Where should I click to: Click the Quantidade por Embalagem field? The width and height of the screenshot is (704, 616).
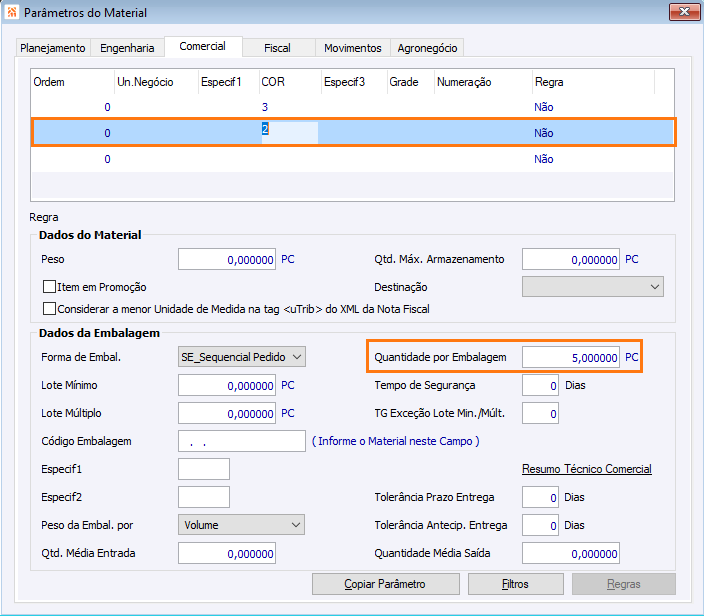coord(570,357)
